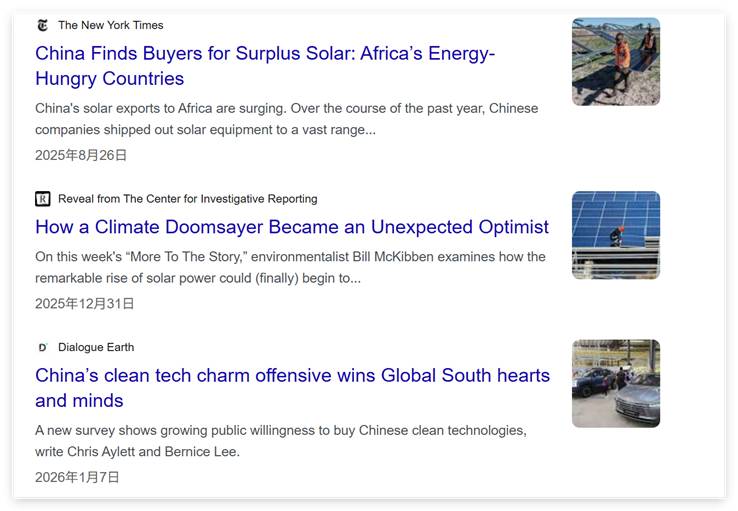Viewport: 738px width, 511px height.
Task: Click the 2025年8月26日 date
Action: [81, 155]
